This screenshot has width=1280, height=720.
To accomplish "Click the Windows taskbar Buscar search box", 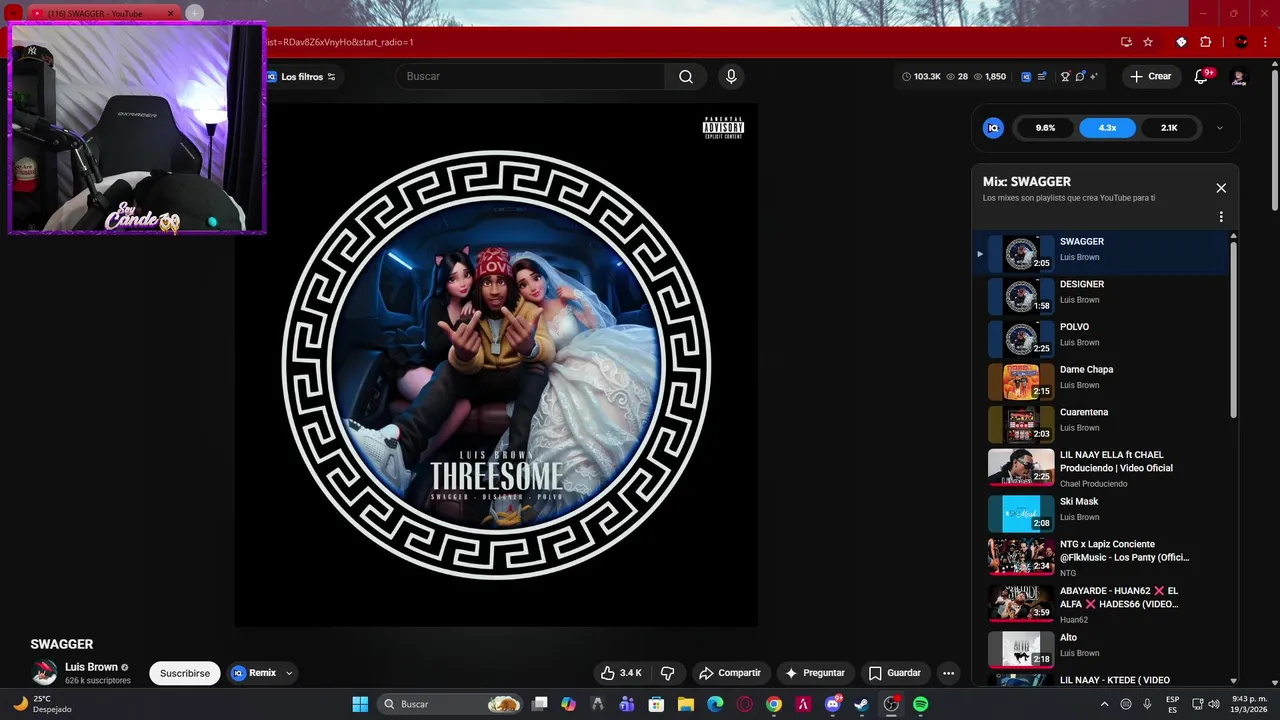I will [x=450, y=704].
